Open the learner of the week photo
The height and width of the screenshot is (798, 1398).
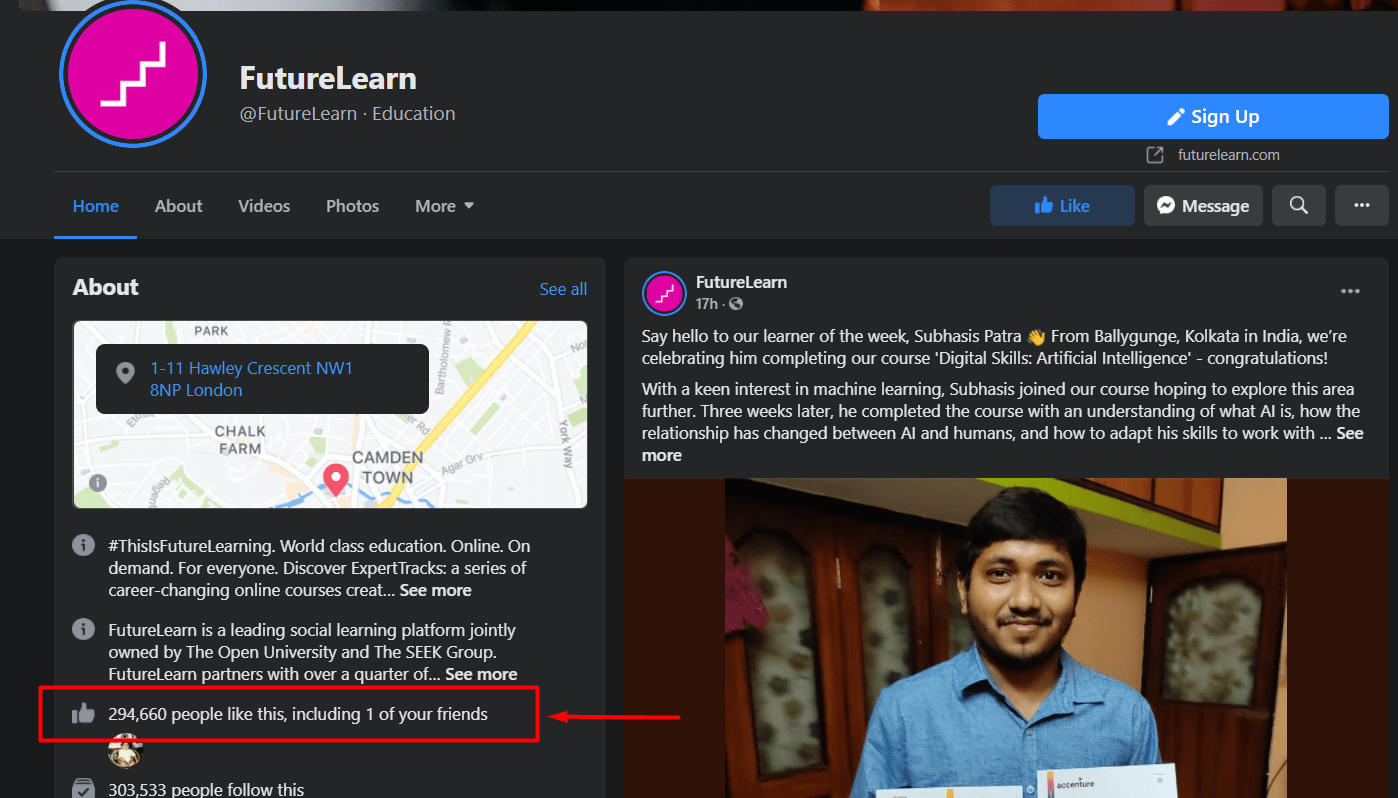pyautogui.click(x=1005, y=638)
